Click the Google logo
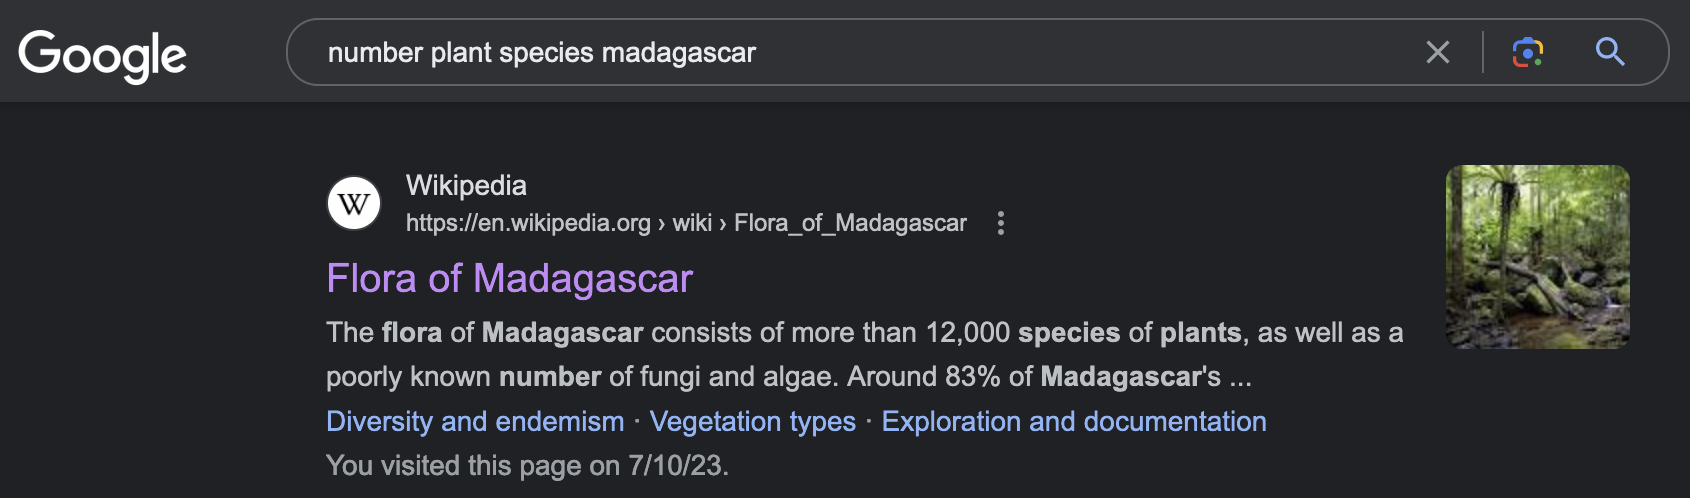 [x=102, y=55]
